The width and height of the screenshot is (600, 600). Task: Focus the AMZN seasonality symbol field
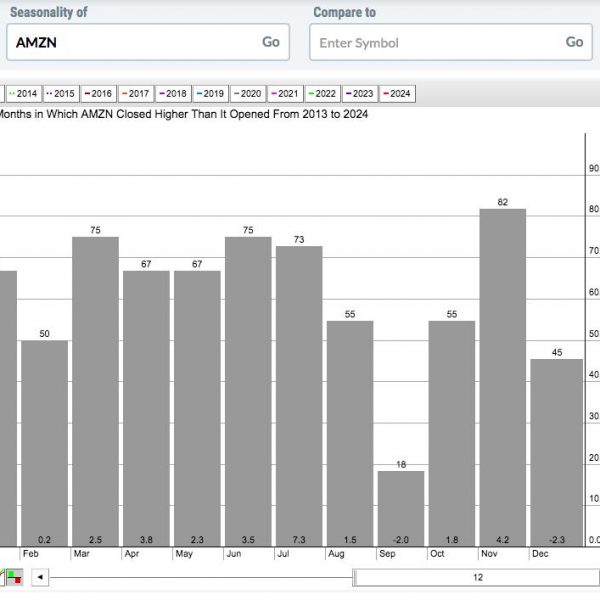pos(148,42)
